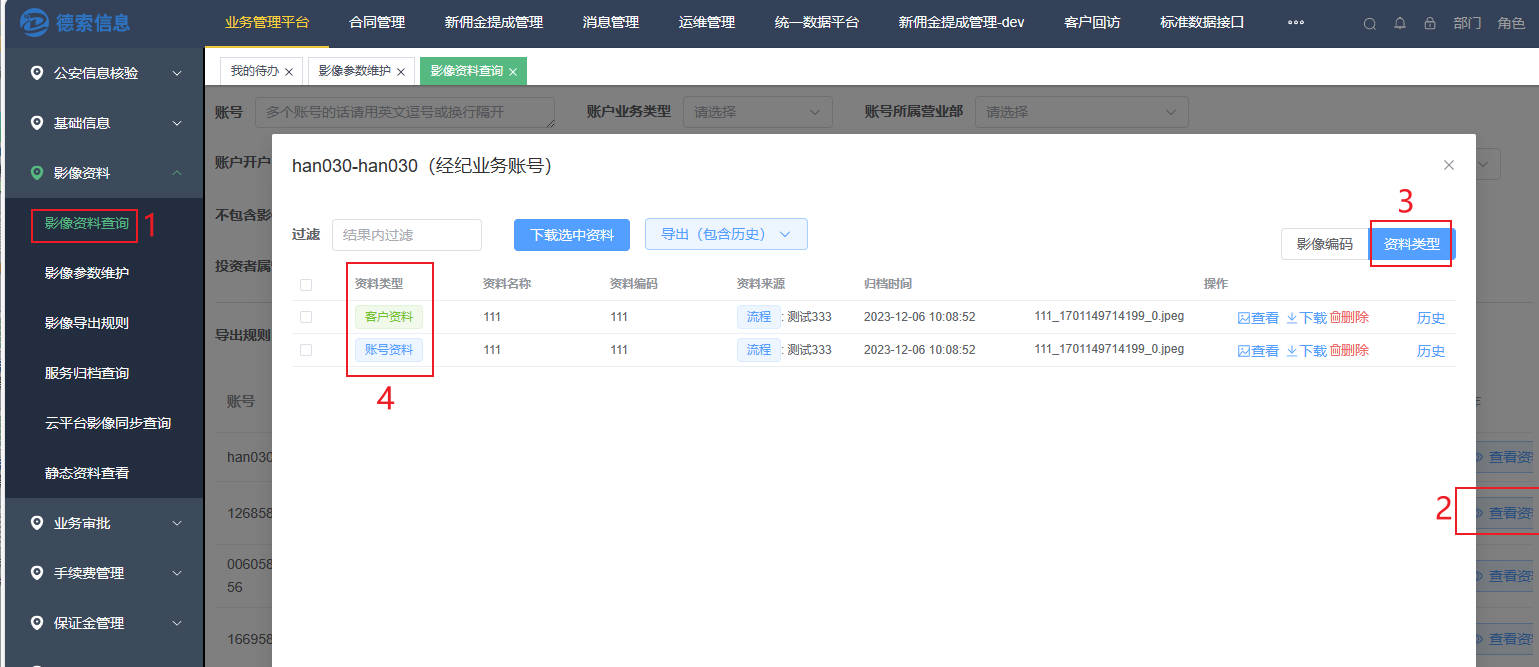
Task: Click location icon beside 保证金管理
Action: click(37, 623)
